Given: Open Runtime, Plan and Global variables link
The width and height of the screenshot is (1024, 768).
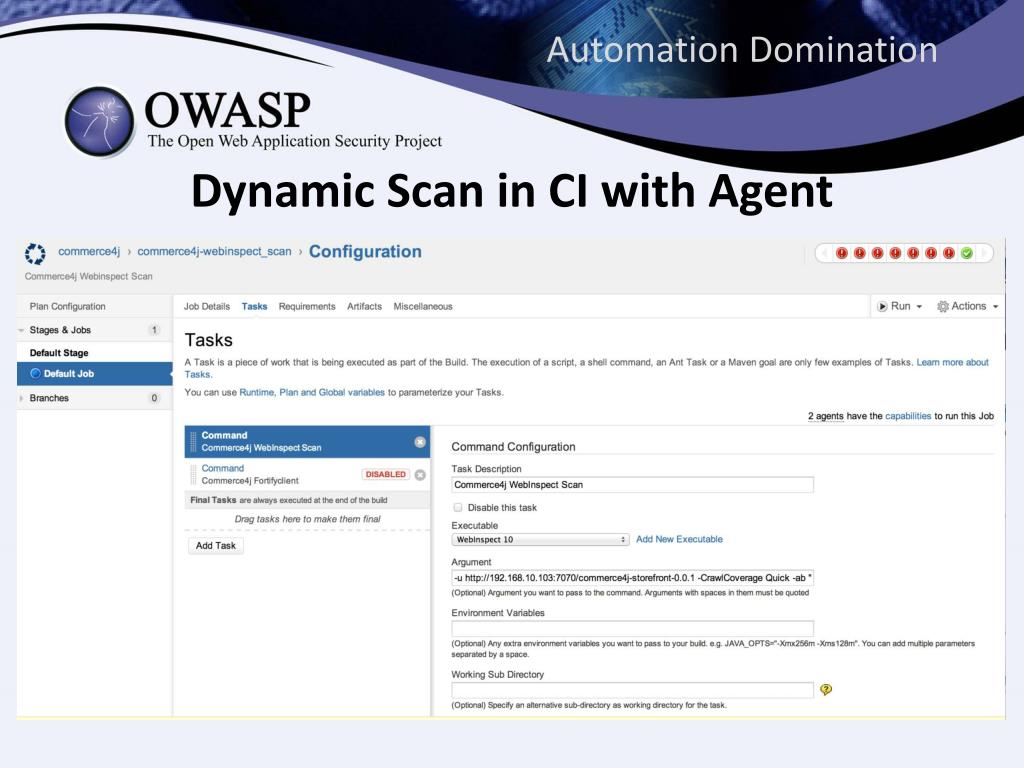Looking at the screenshot, I should pyautogui.click(x=312, y=392).
